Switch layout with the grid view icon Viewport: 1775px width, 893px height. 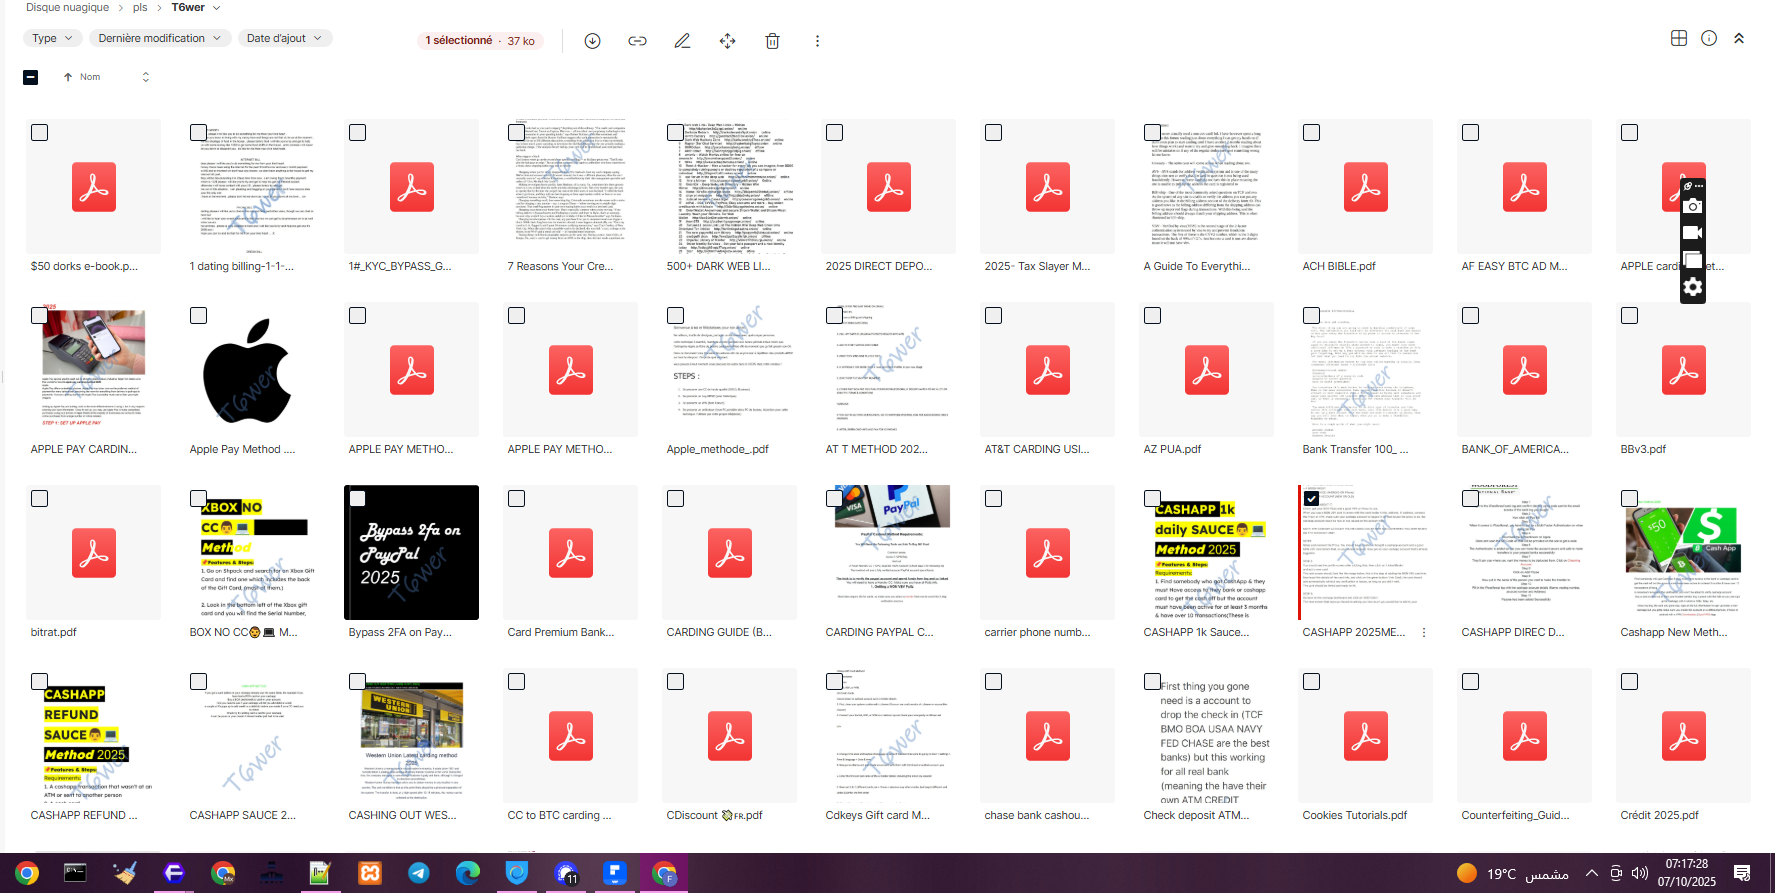[x=1679, y=38]
